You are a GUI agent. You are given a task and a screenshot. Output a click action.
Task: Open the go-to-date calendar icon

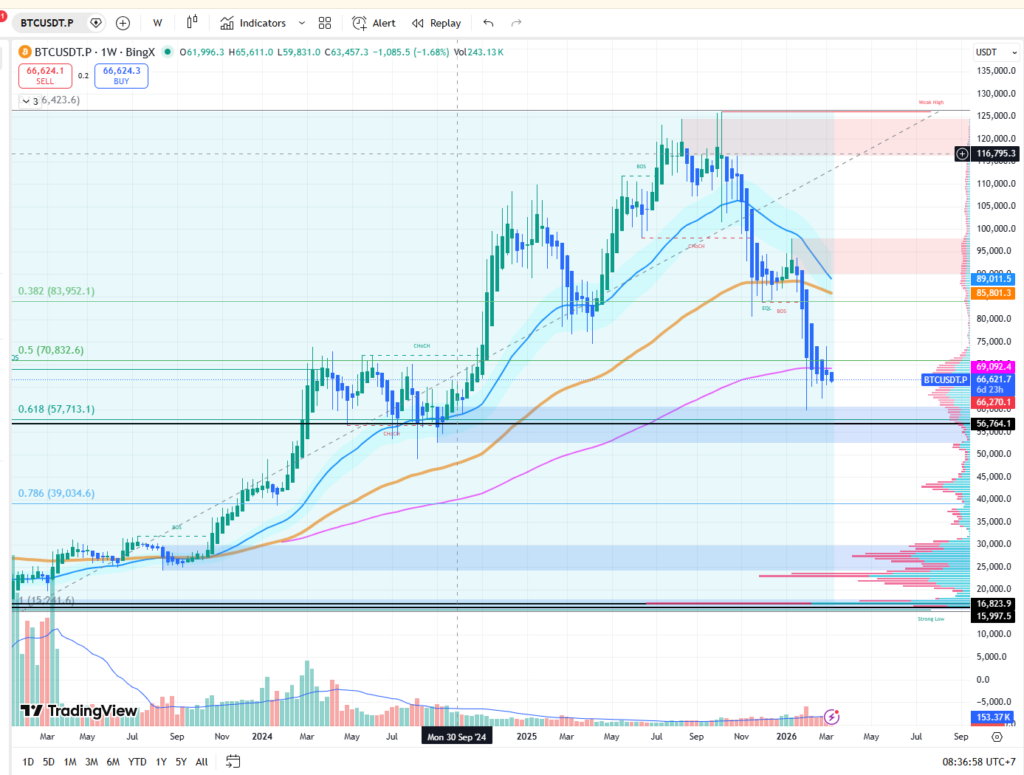232,761
